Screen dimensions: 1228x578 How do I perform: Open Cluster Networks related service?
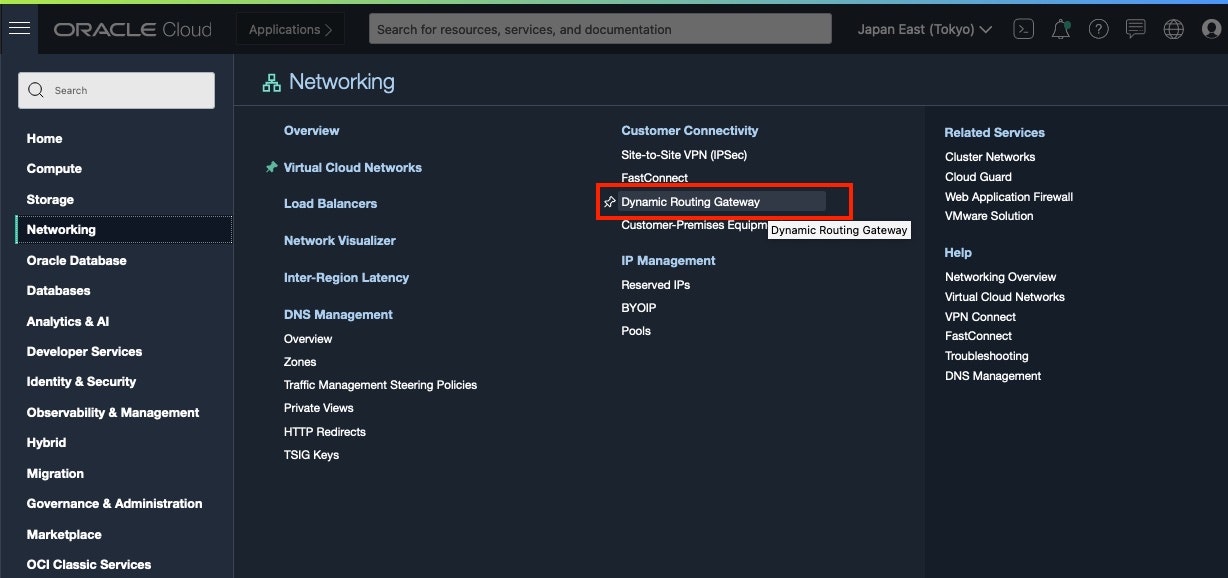(x=990, y=157)
